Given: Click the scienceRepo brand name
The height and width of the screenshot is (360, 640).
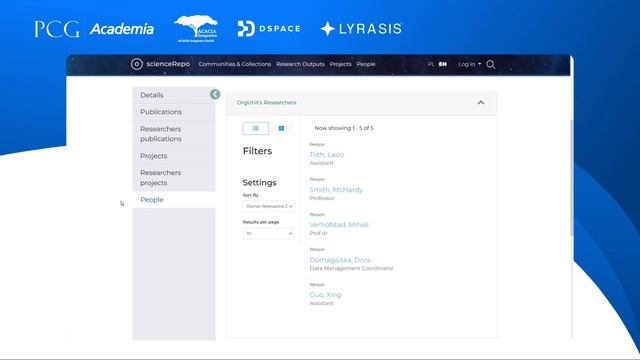Looking at the screenshot, I should pyautogui.click(x=168, y=64).
